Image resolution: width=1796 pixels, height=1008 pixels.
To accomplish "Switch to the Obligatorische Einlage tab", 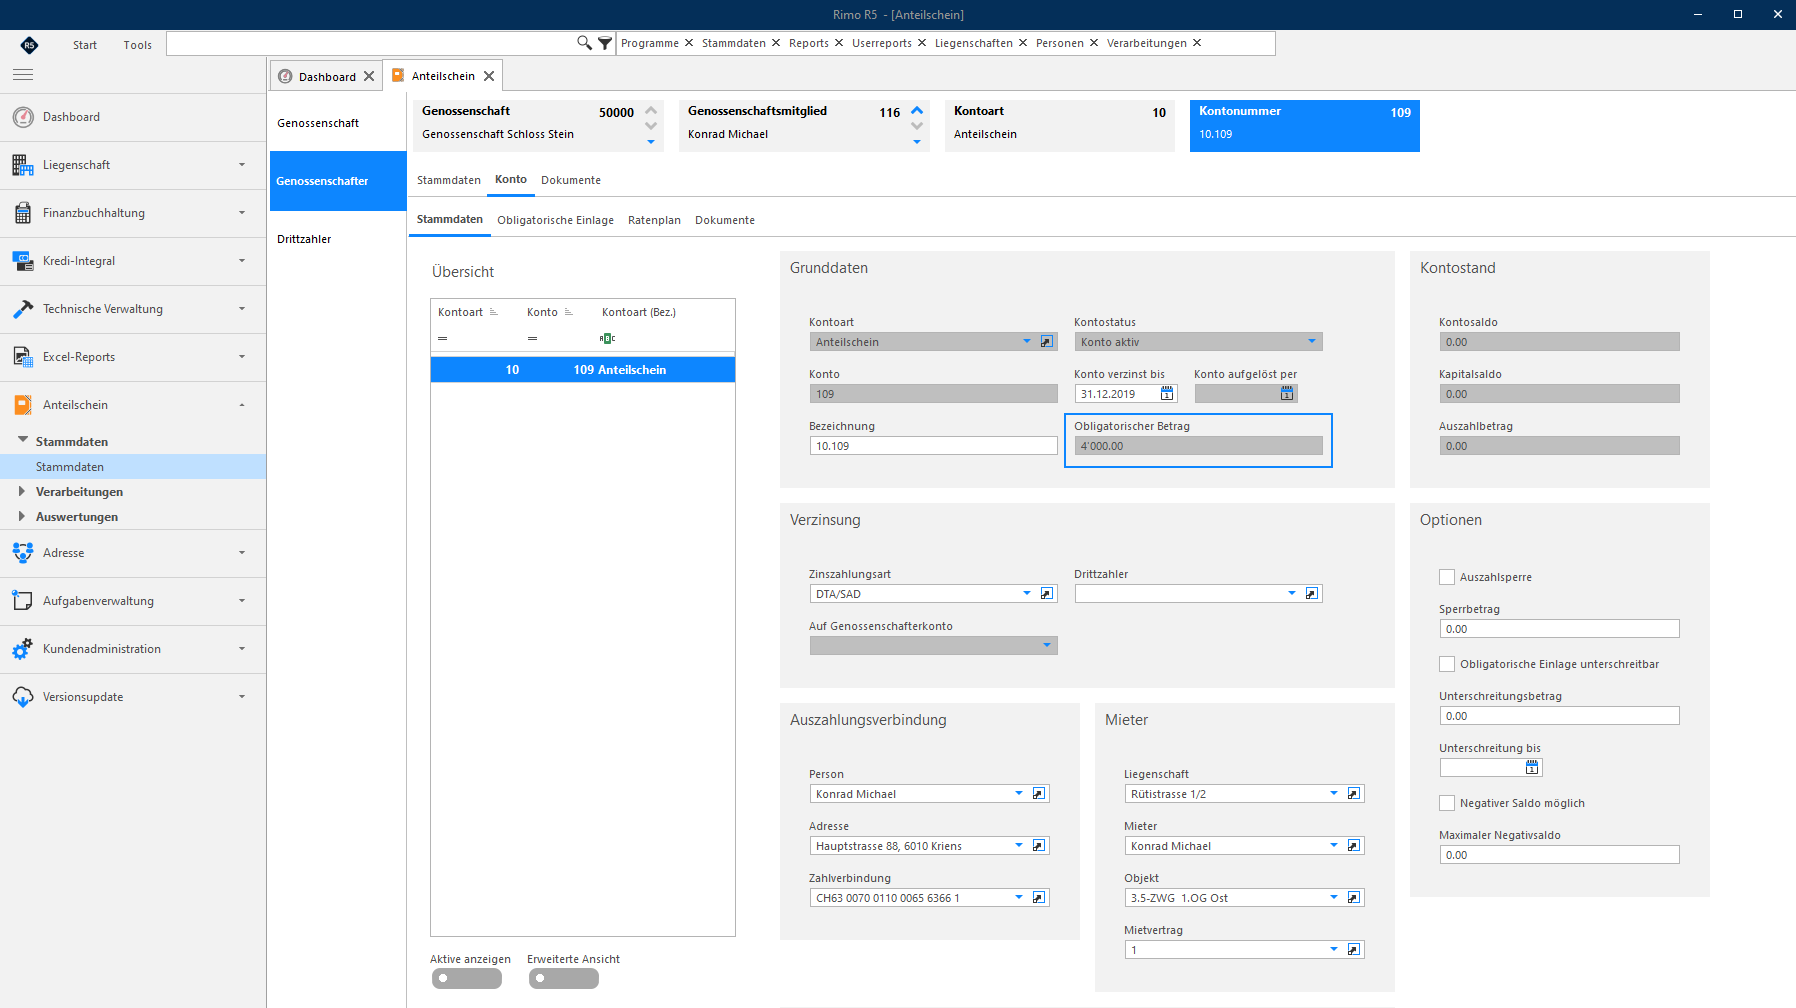I will [x=555, y=220].
